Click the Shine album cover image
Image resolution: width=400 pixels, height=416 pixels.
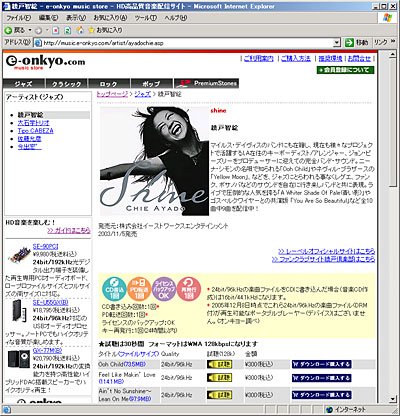pos(154,161)
